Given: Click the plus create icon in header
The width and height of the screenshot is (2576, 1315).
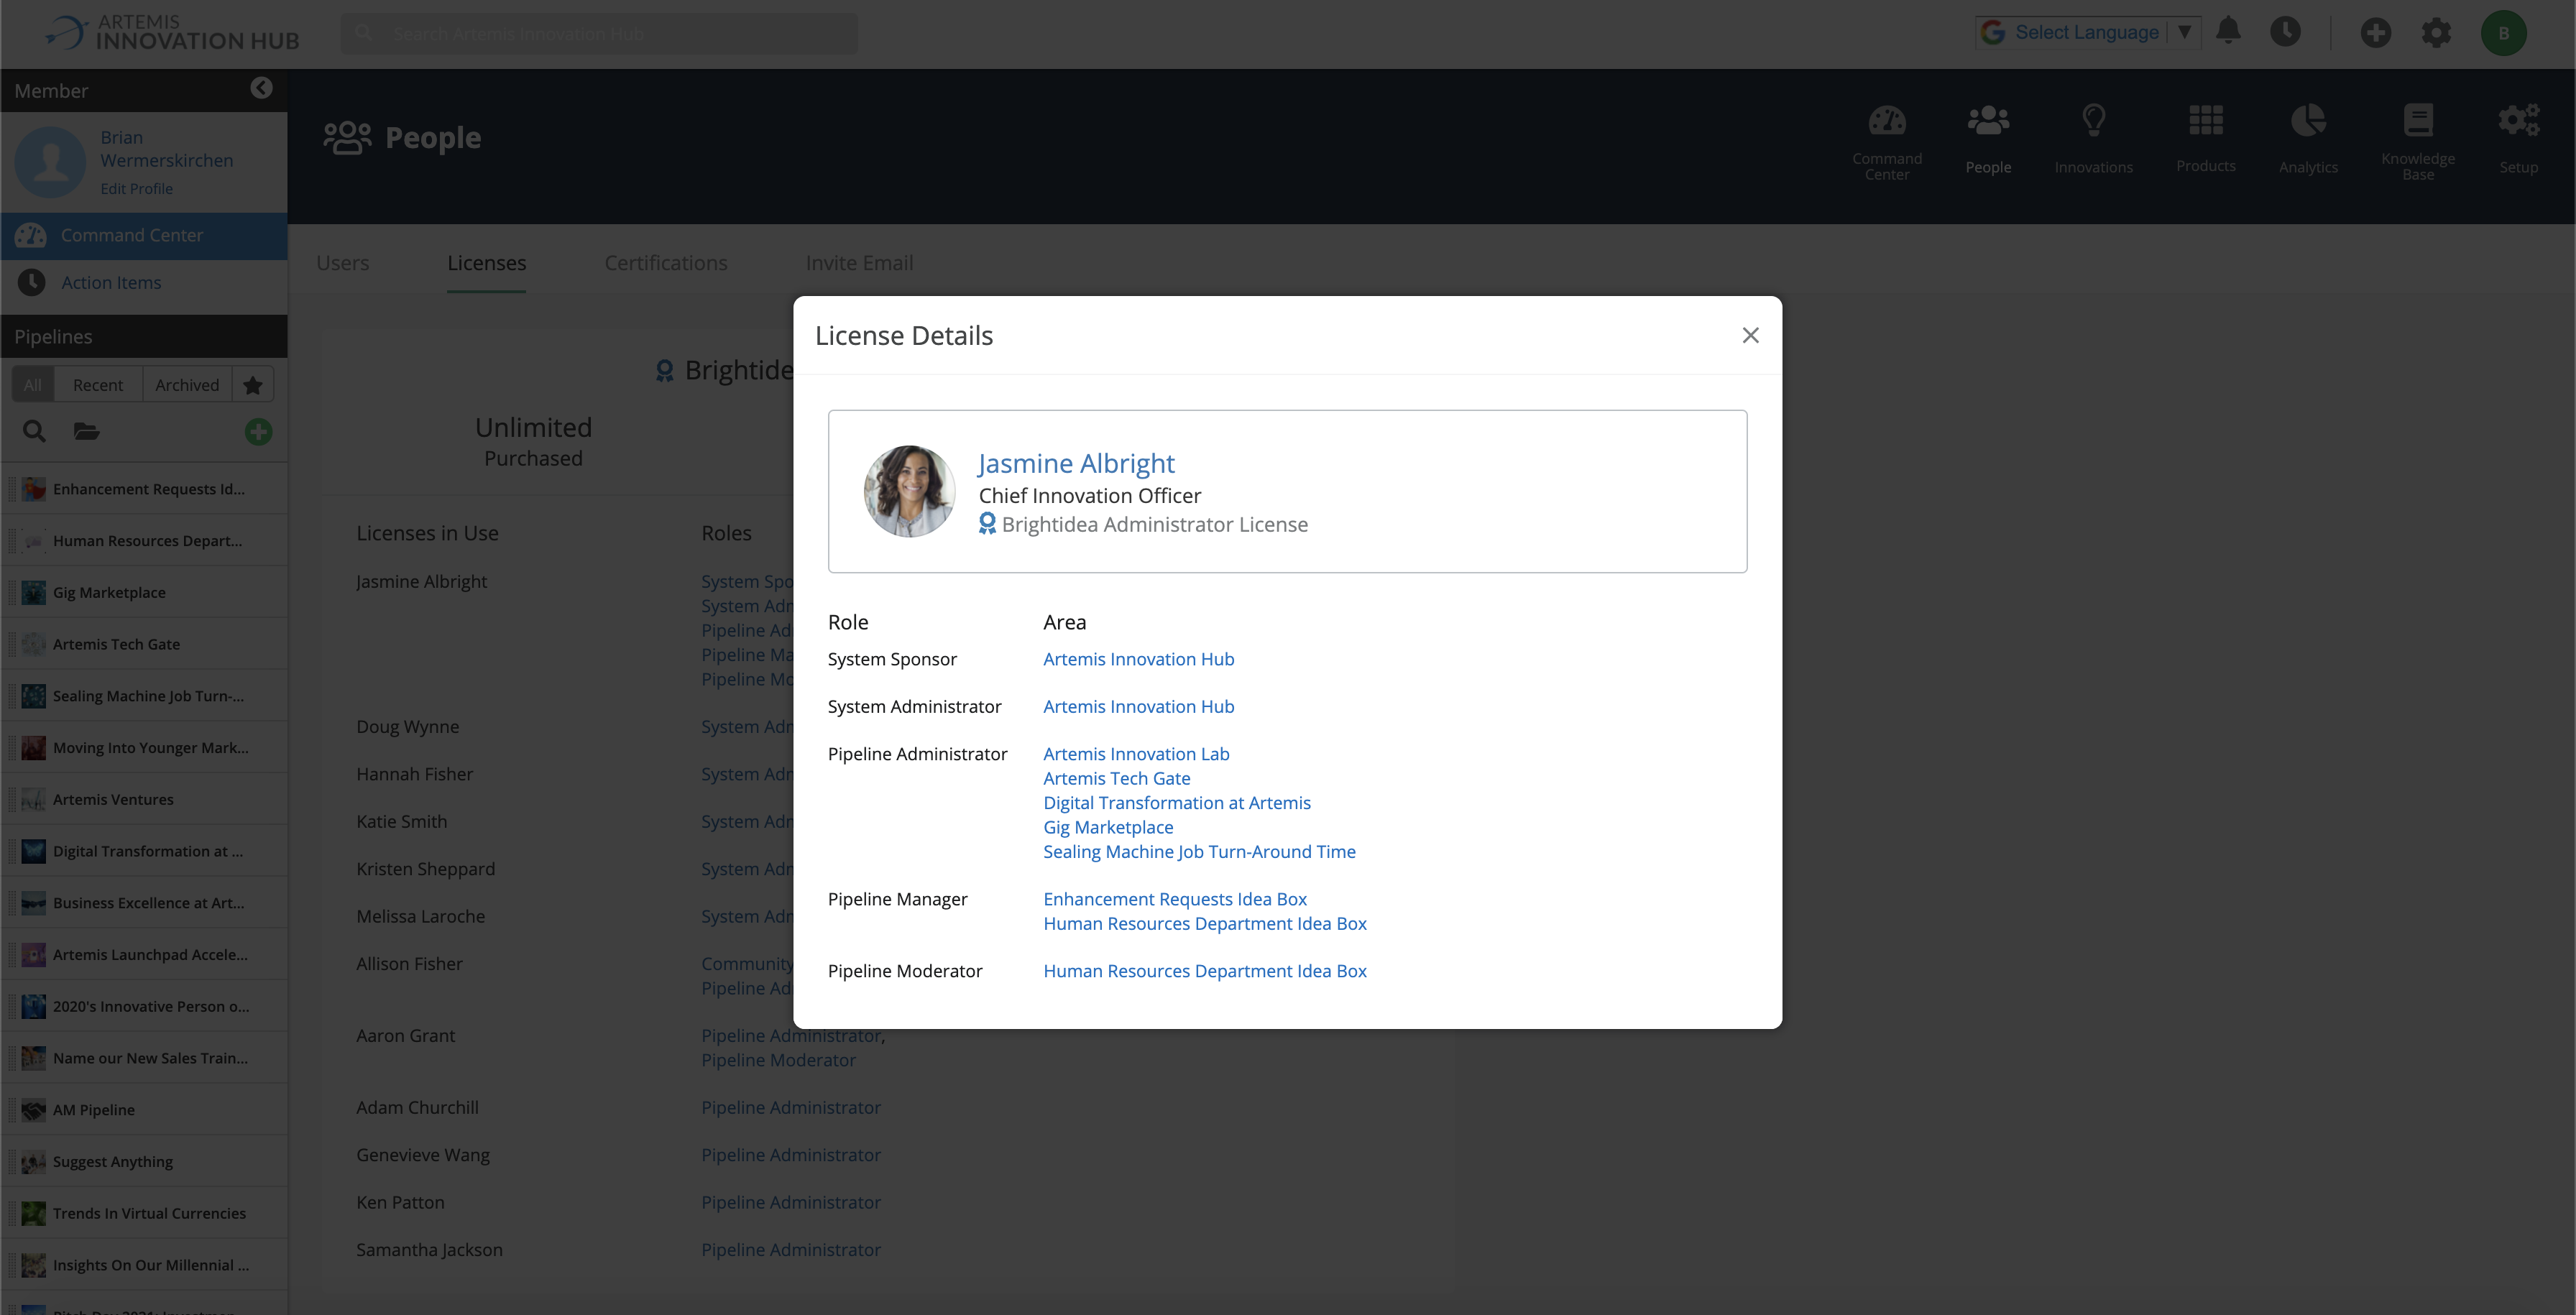Looking at the screenshot, I should [x=2376, y=33].
